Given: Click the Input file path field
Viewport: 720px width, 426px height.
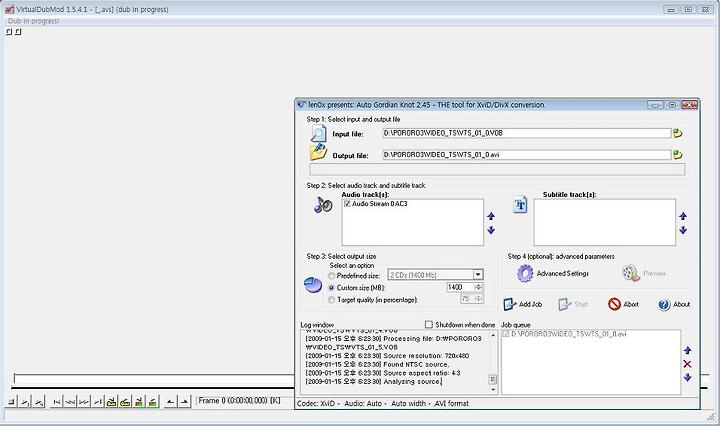Looking at the screenshot, I should point(527,133).
